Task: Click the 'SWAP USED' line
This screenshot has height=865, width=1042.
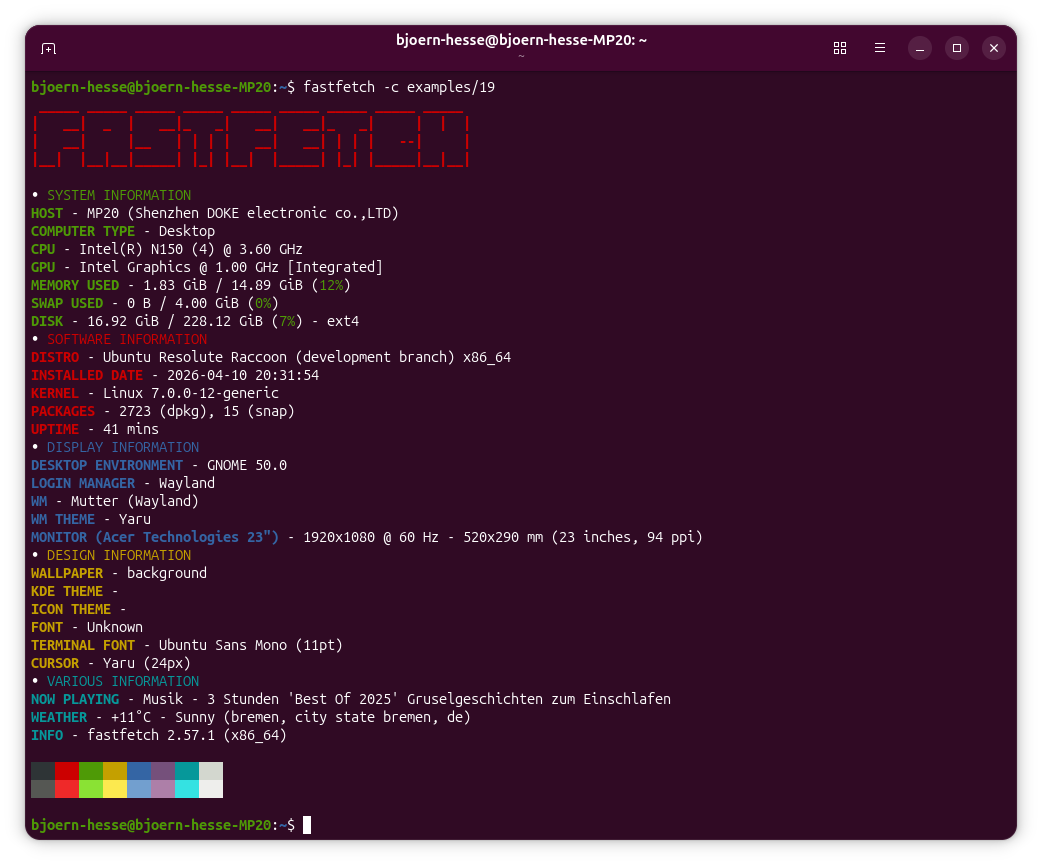Action: [x=155, y=303]
